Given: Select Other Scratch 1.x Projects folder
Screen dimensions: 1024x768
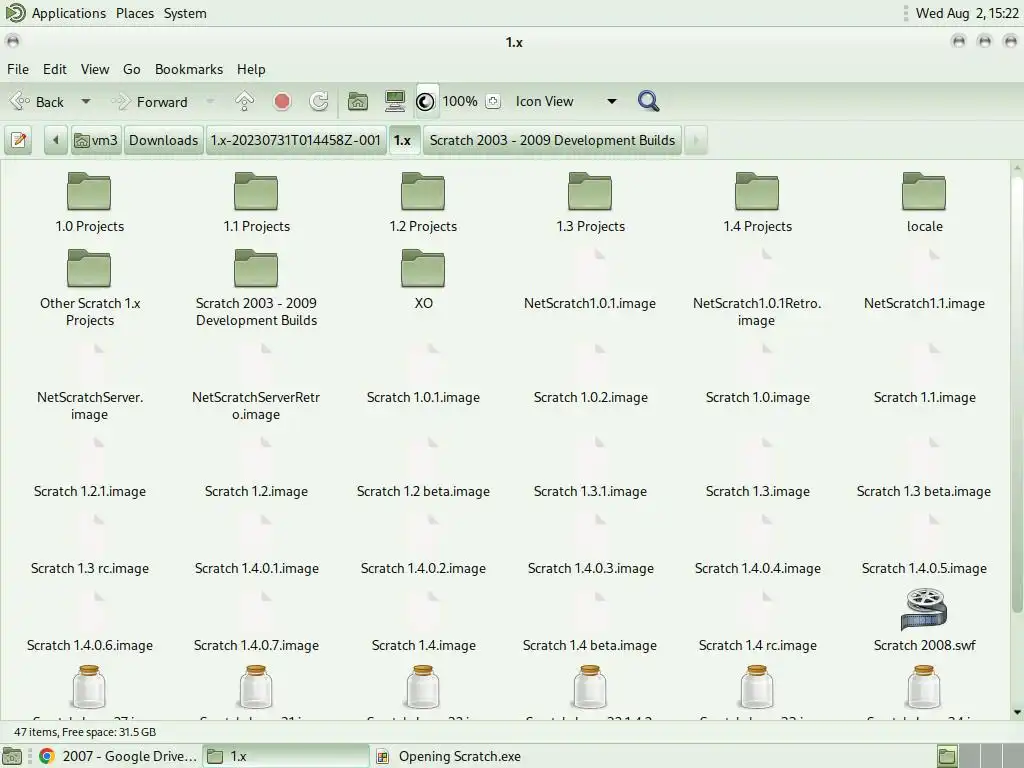Looking at the screenshot, I should coord(89,268).
